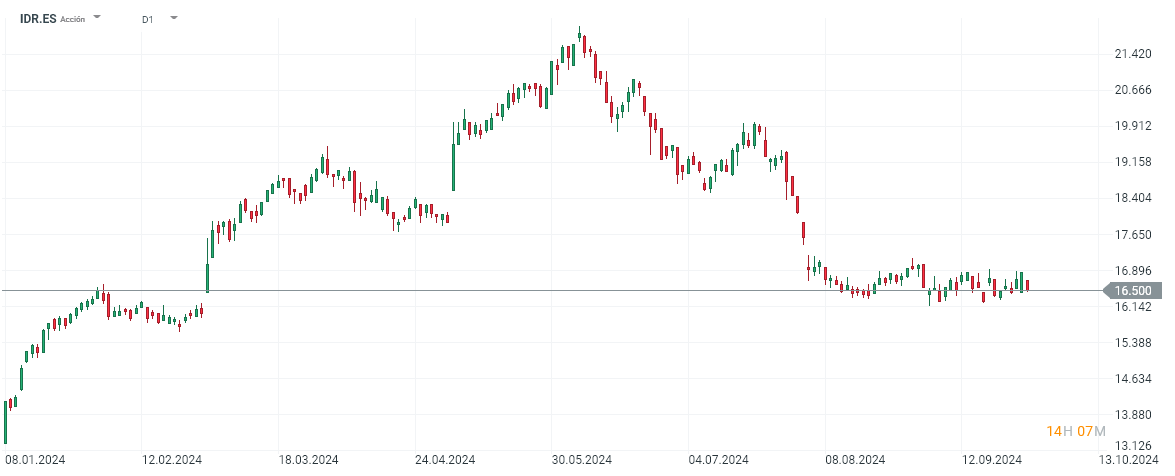Screen dimensions: 1175x476
Task: Click the IDR.ES symbol name
Action: pyautogui.click(x=38, y=18)
